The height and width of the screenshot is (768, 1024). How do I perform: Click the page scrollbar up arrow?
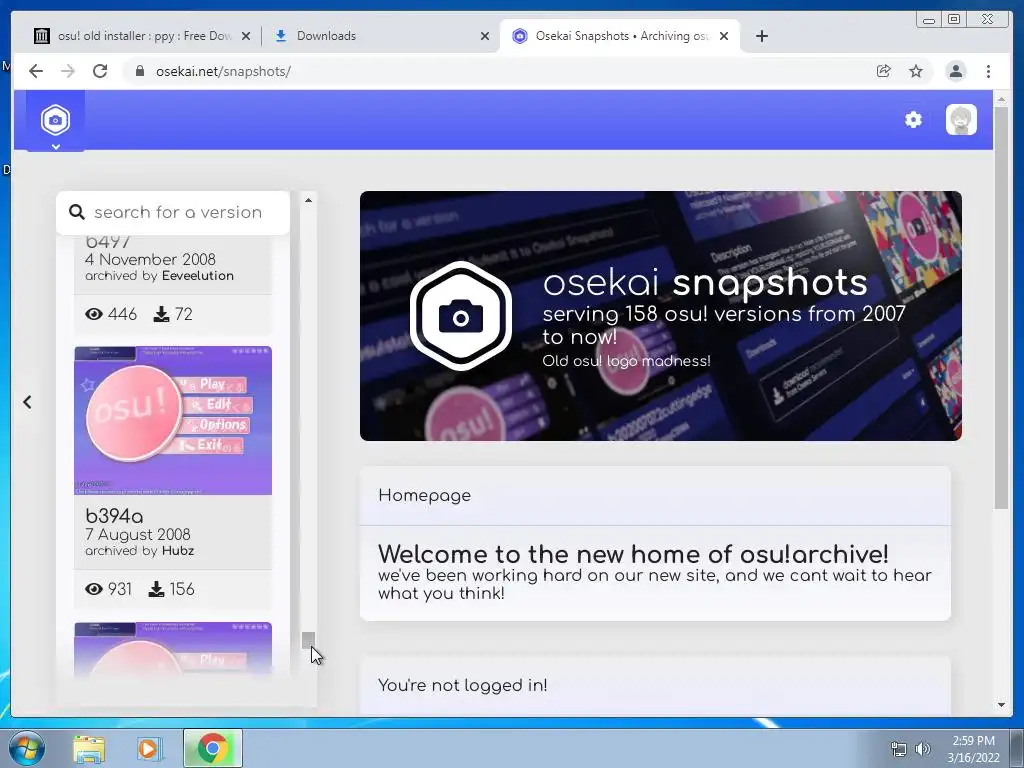(x=1001, y=99)
